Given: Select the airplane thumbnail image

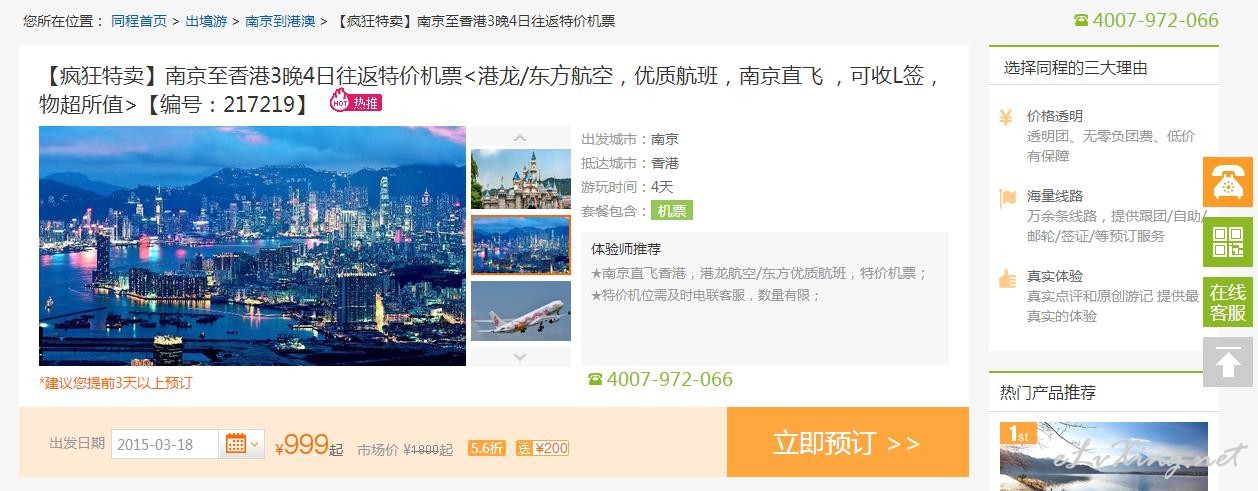Looking at the screenshot, I should 520,311.
